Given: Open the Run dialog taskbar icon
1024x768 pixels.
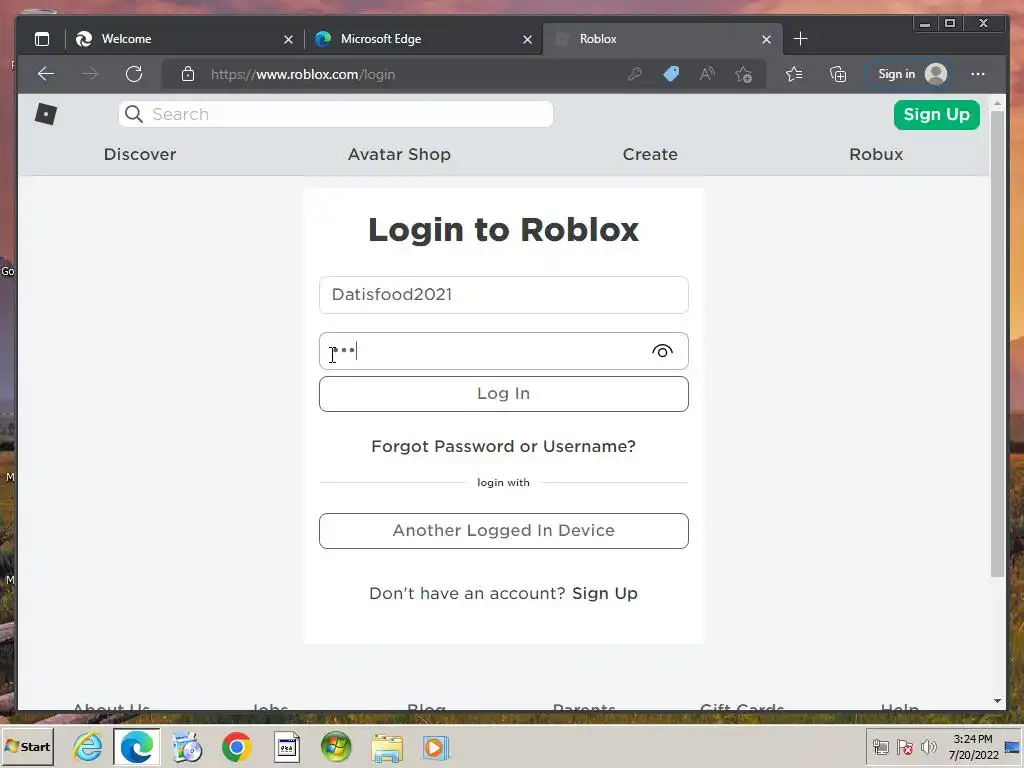Looking at the screenshot, I should [287, 747].
